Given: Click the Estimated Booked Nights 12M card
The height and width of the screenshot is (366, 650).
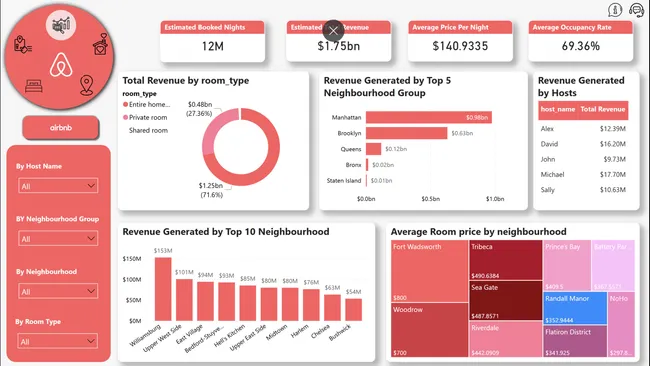Looking at the screenshot, I should click(x=212, y=41).
